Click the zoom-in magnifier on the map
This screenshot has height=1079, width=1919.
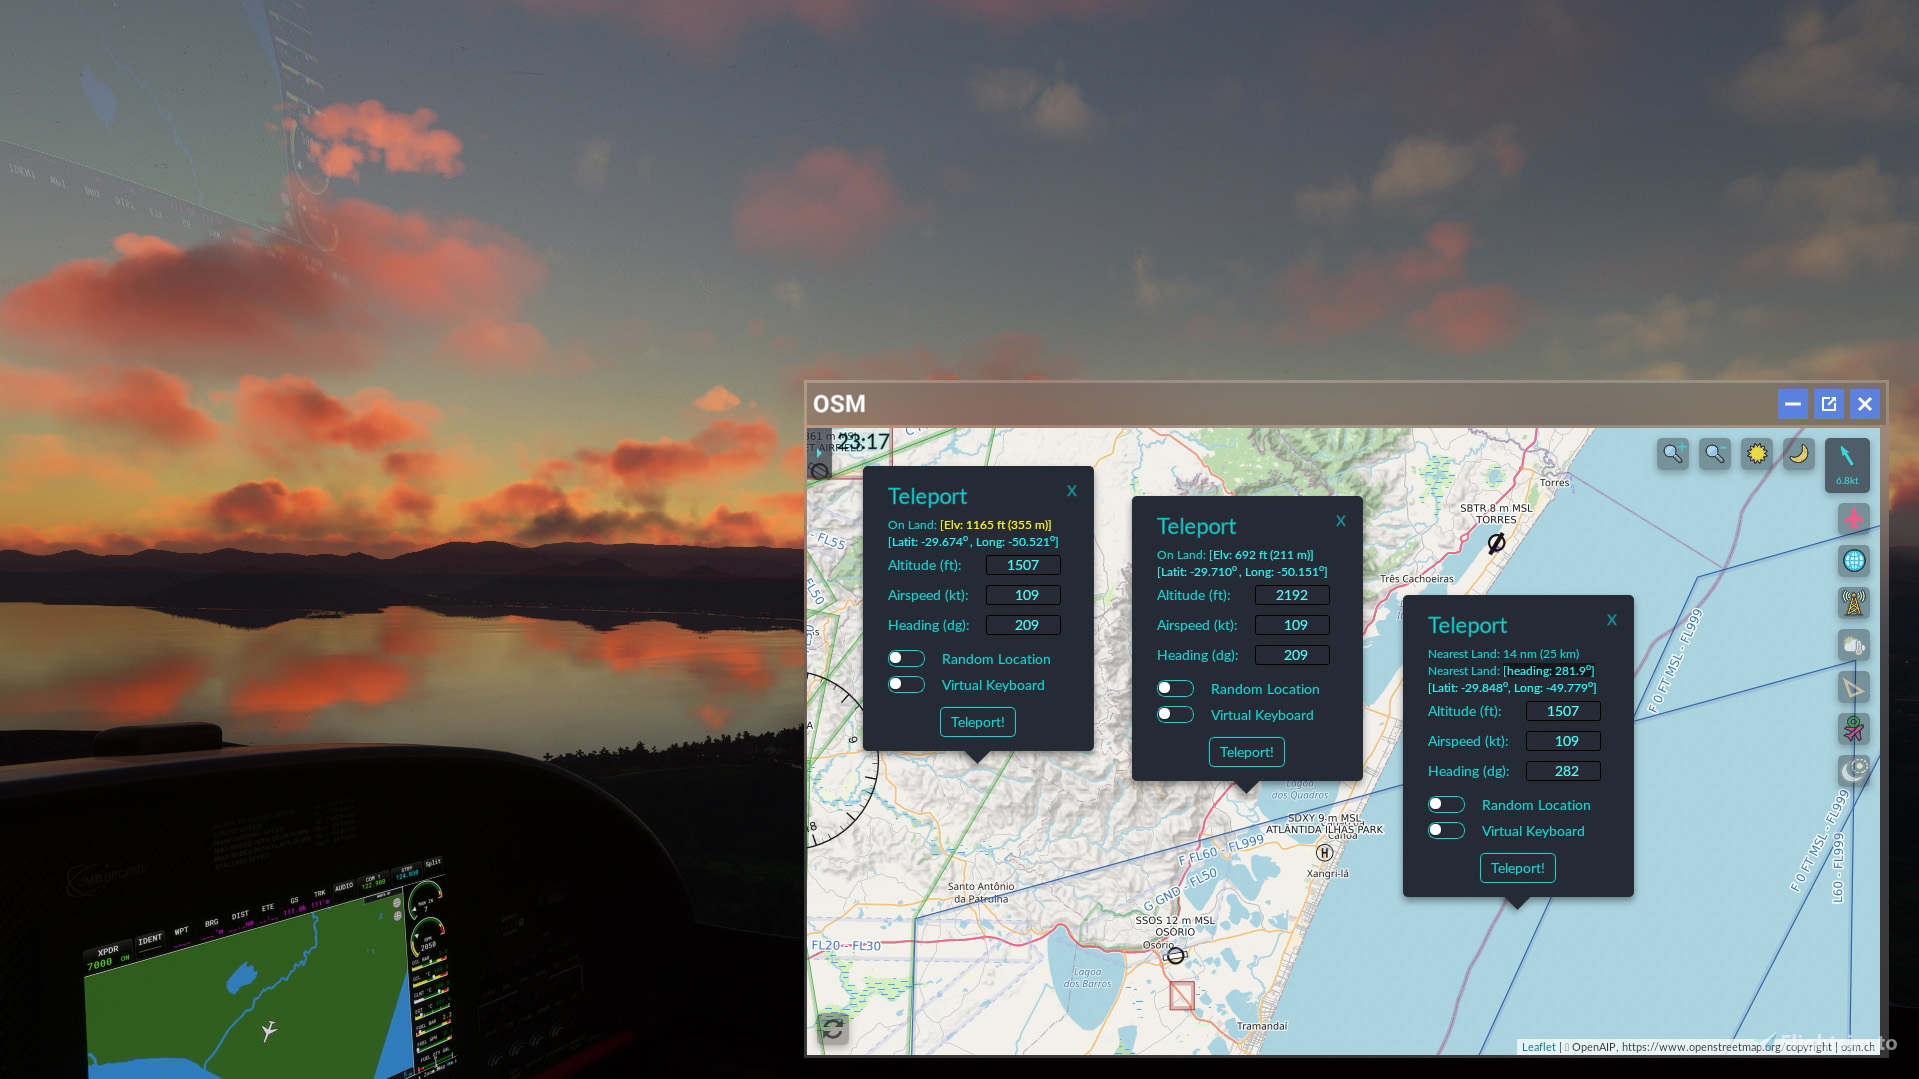click(x=1672, y=454)
